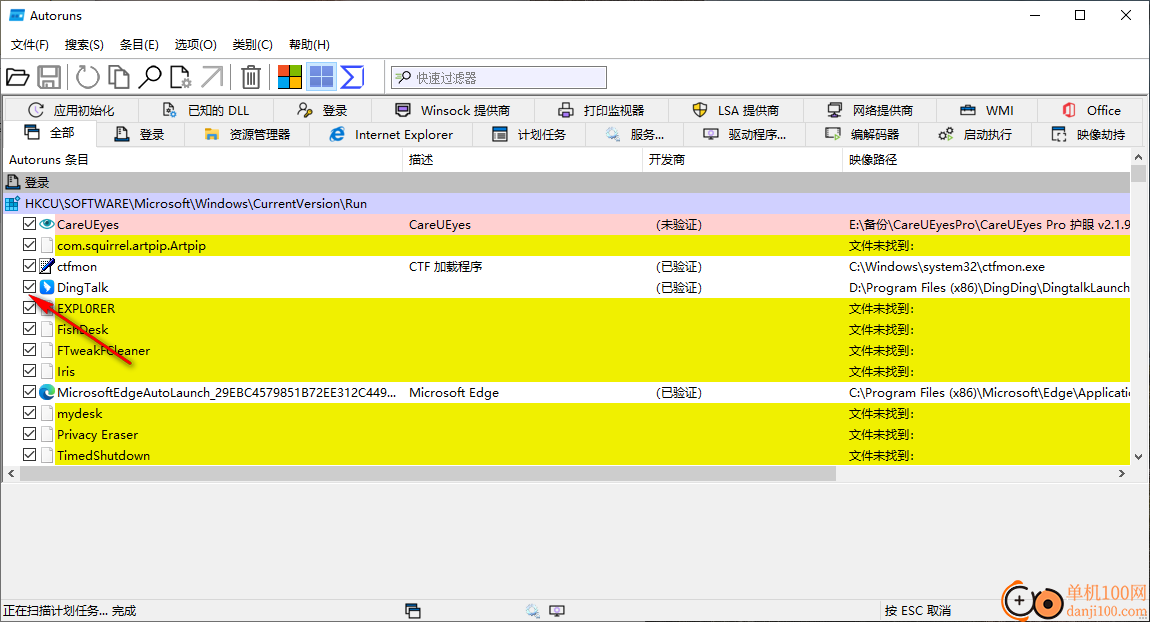1150x622 pixels.
Task: Open the 选项(O) menu
Action: [x=196, y=45]
